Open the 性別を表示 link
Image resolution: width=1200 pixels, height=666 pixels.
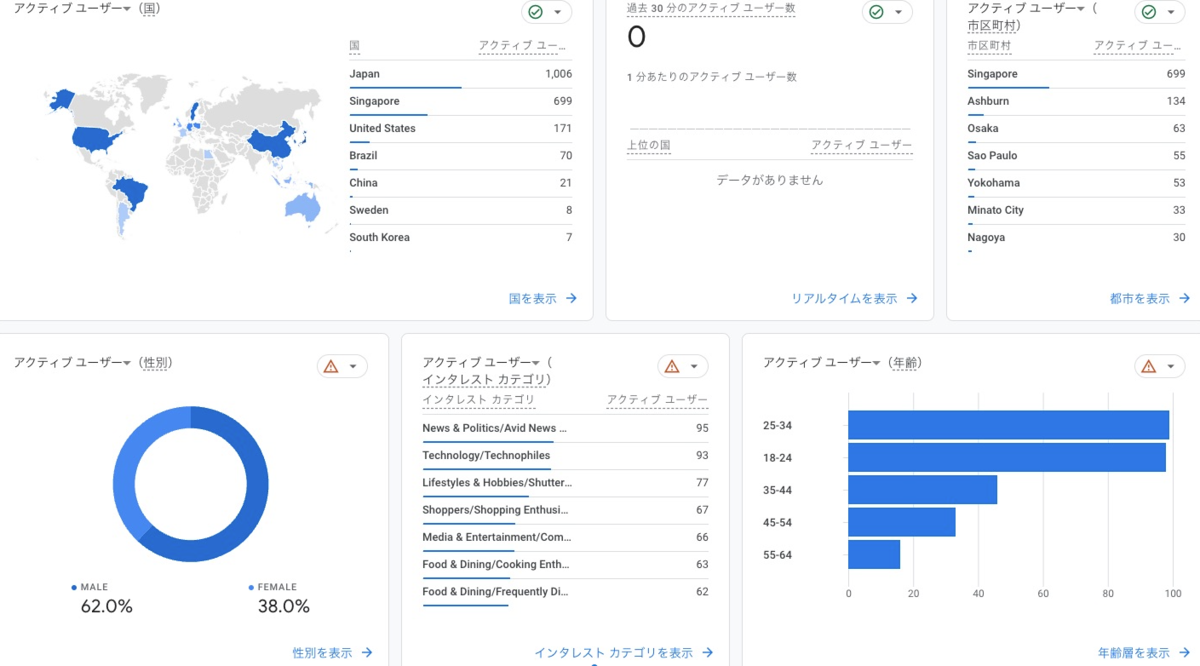click(332, 652)
